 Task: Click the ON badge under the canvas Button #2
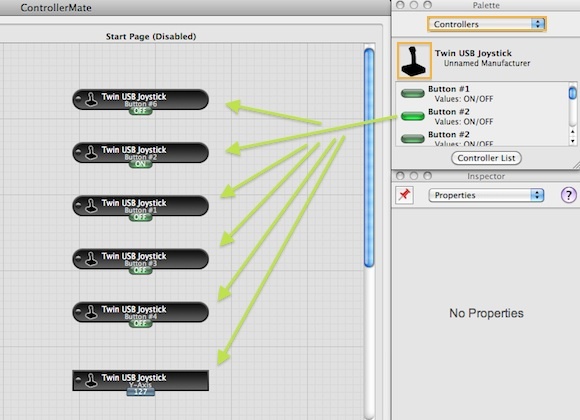140,164
